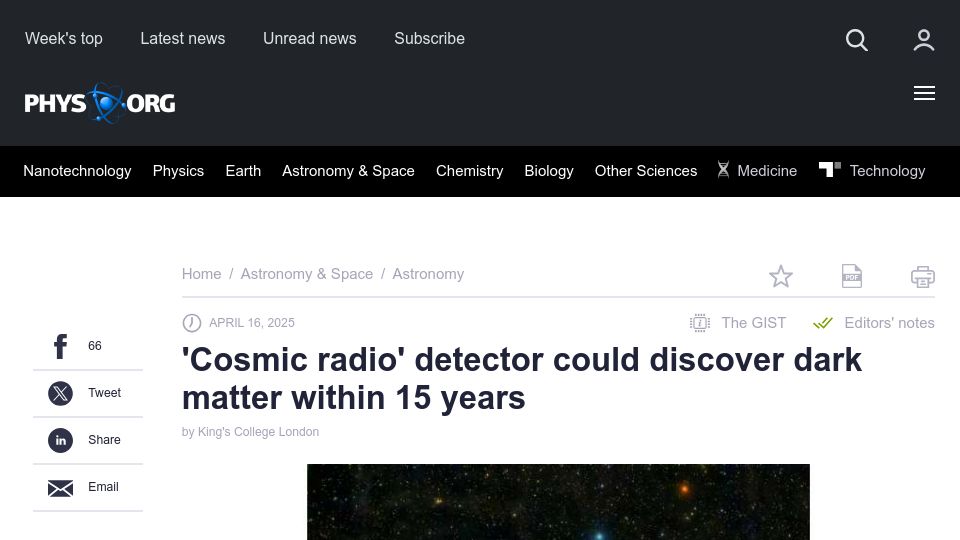
Task: Select Nanotechnology category
Action: (x=77, y=171)
